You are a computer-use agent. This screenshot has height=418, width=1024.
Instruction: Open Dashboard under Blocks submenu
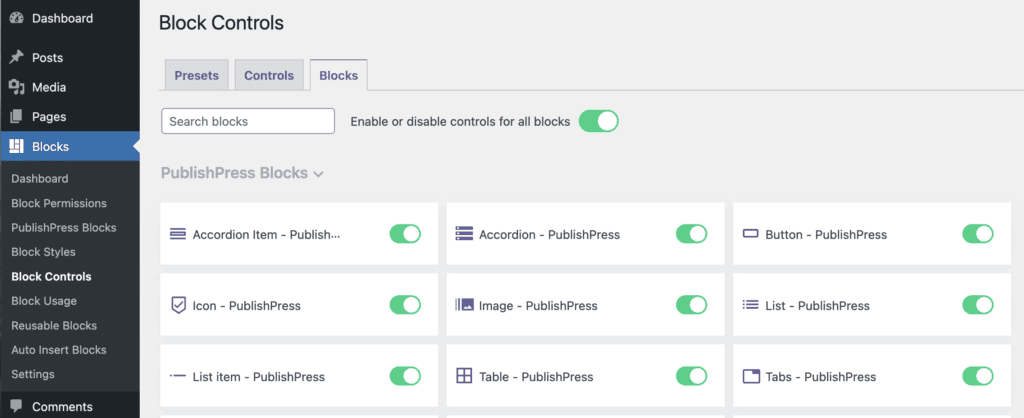(40, 178)
